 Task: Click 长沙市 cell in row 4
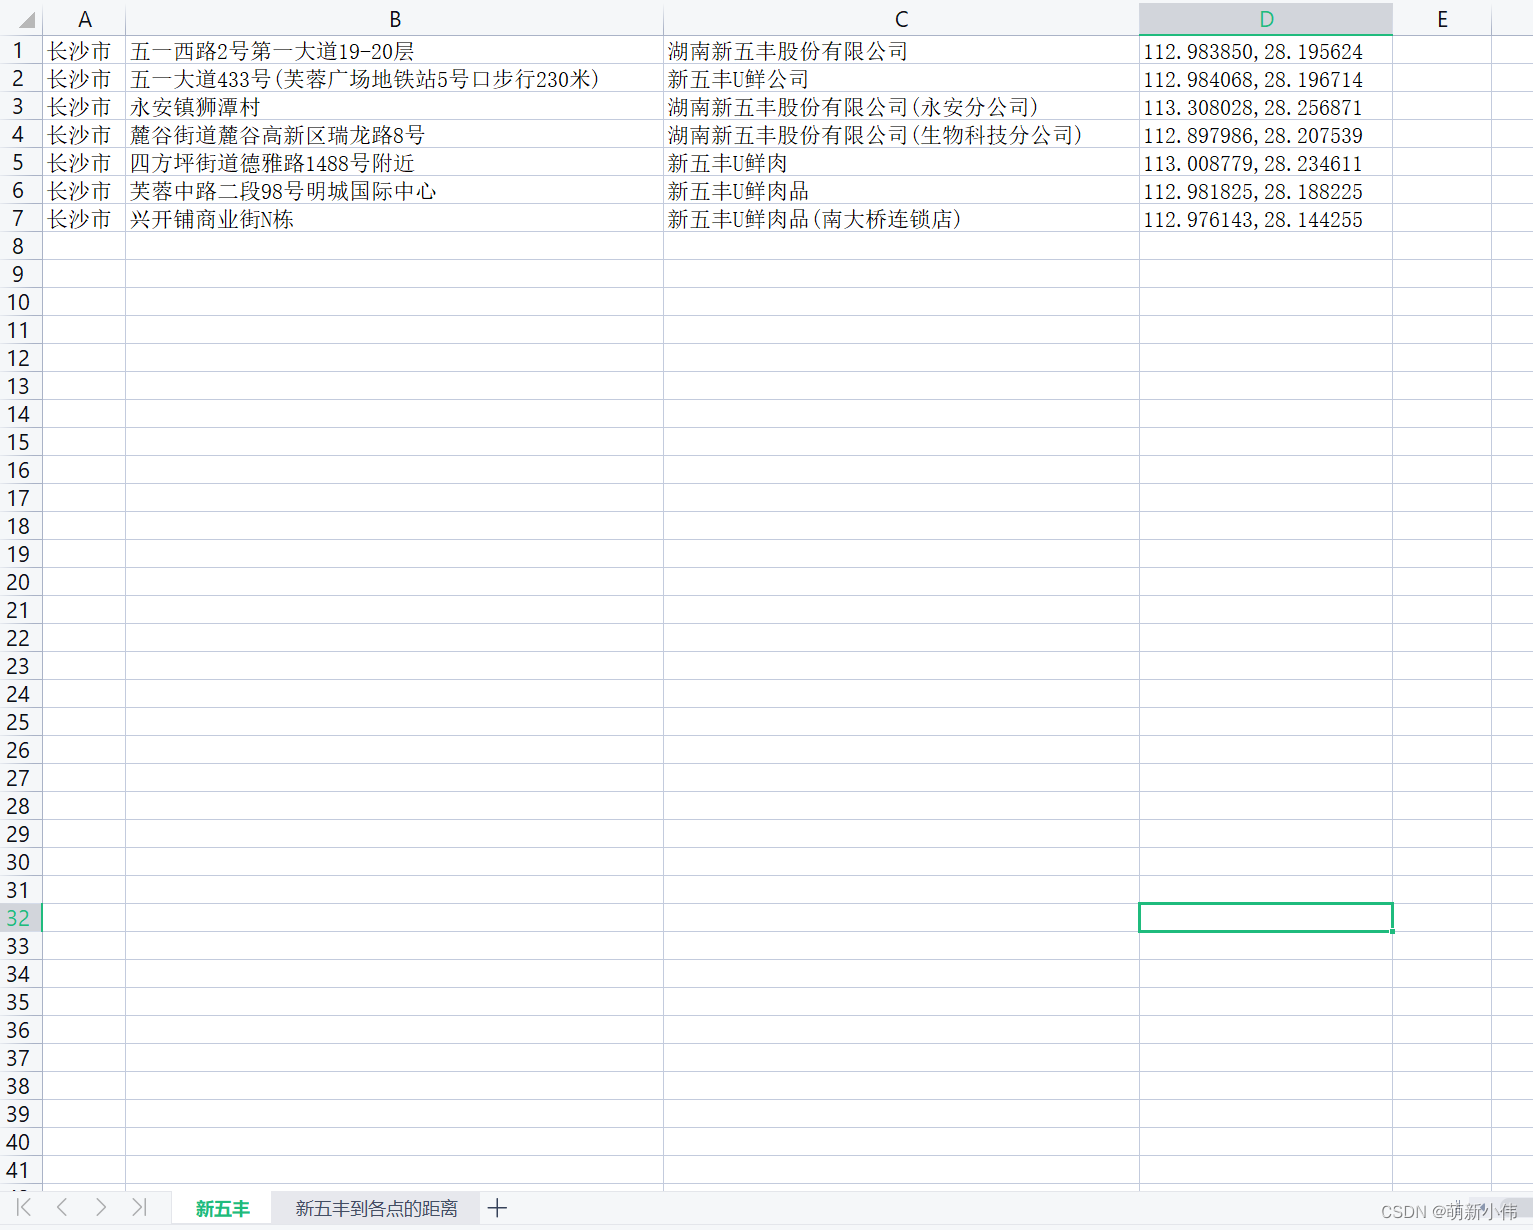[84, 134]
